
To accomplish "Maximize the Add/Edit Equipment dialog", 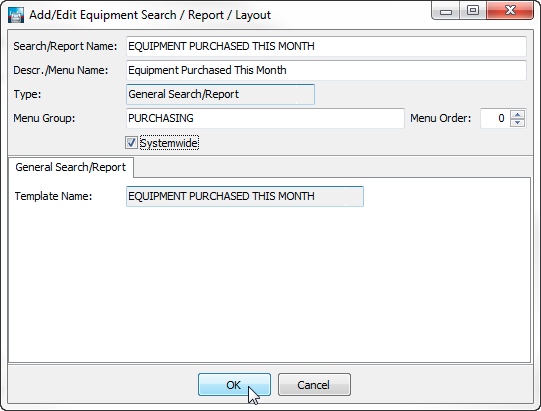I will coord(473,11).
